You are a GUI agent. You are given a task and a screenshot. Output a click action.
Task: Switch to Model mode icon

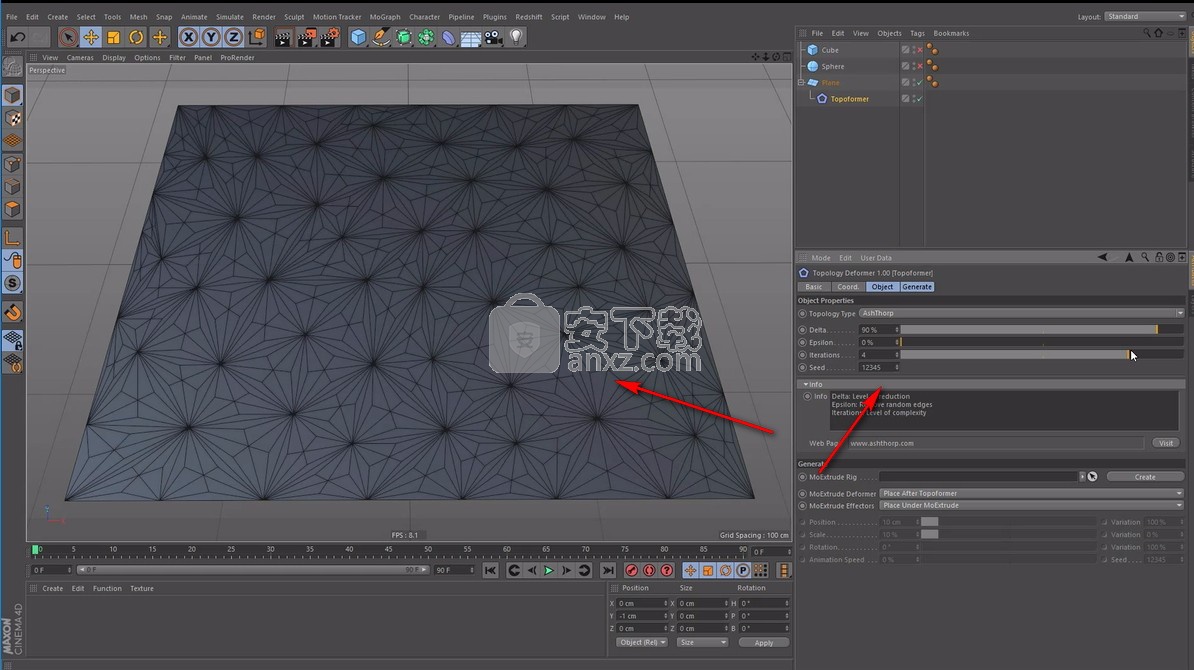(x=12, y=95)
